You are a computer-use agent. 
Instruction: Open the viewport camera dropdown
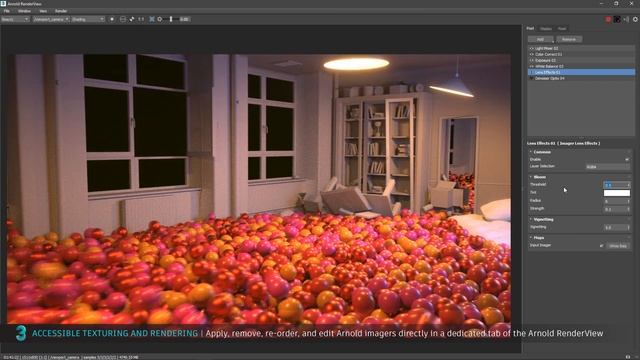(x=51, y=19)
